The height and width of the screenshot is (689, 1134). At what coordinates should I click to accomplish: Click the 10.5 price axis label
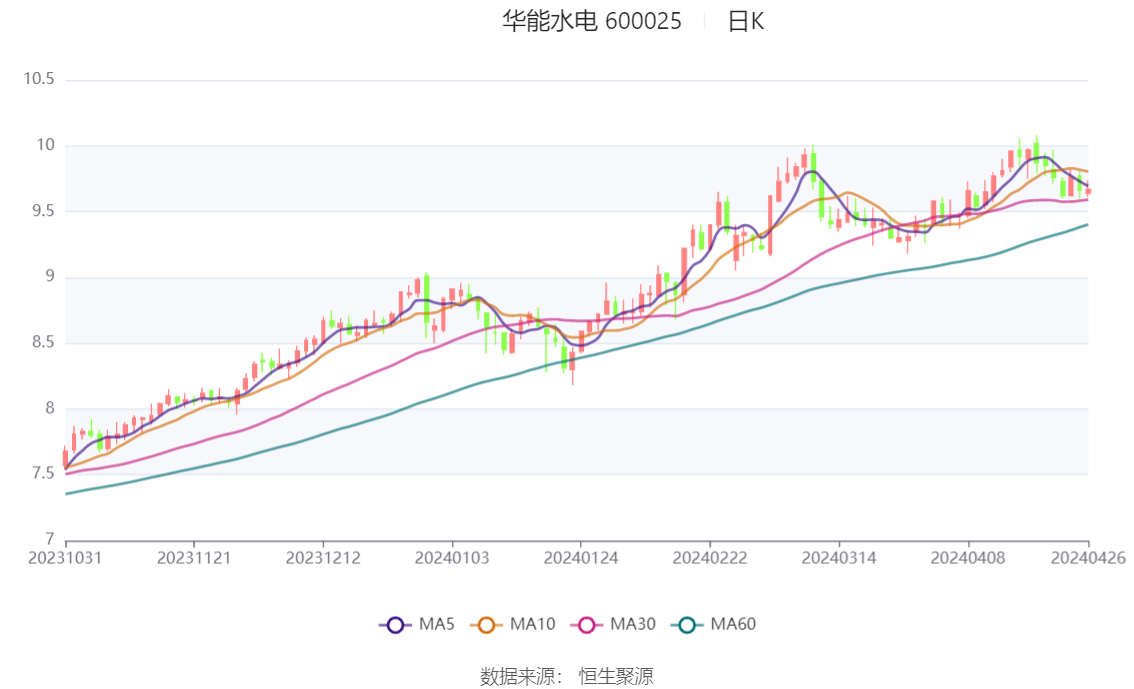pyautogui.click(x=39, y=79)
